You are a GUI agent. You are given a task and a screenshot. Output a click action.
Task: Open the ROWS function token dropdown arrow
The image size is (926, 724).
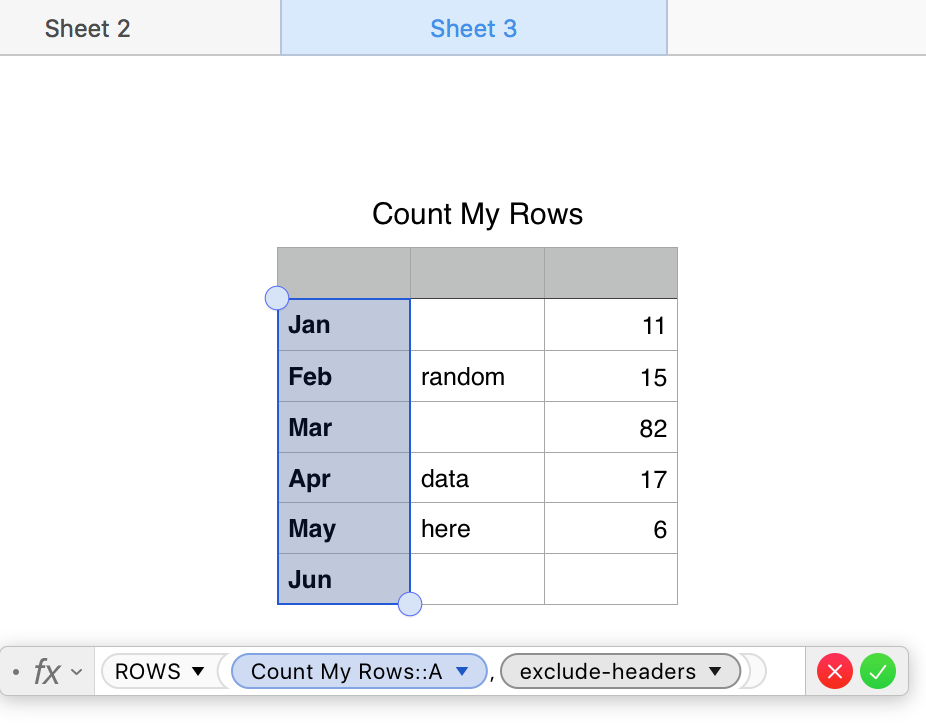point(198,671)
